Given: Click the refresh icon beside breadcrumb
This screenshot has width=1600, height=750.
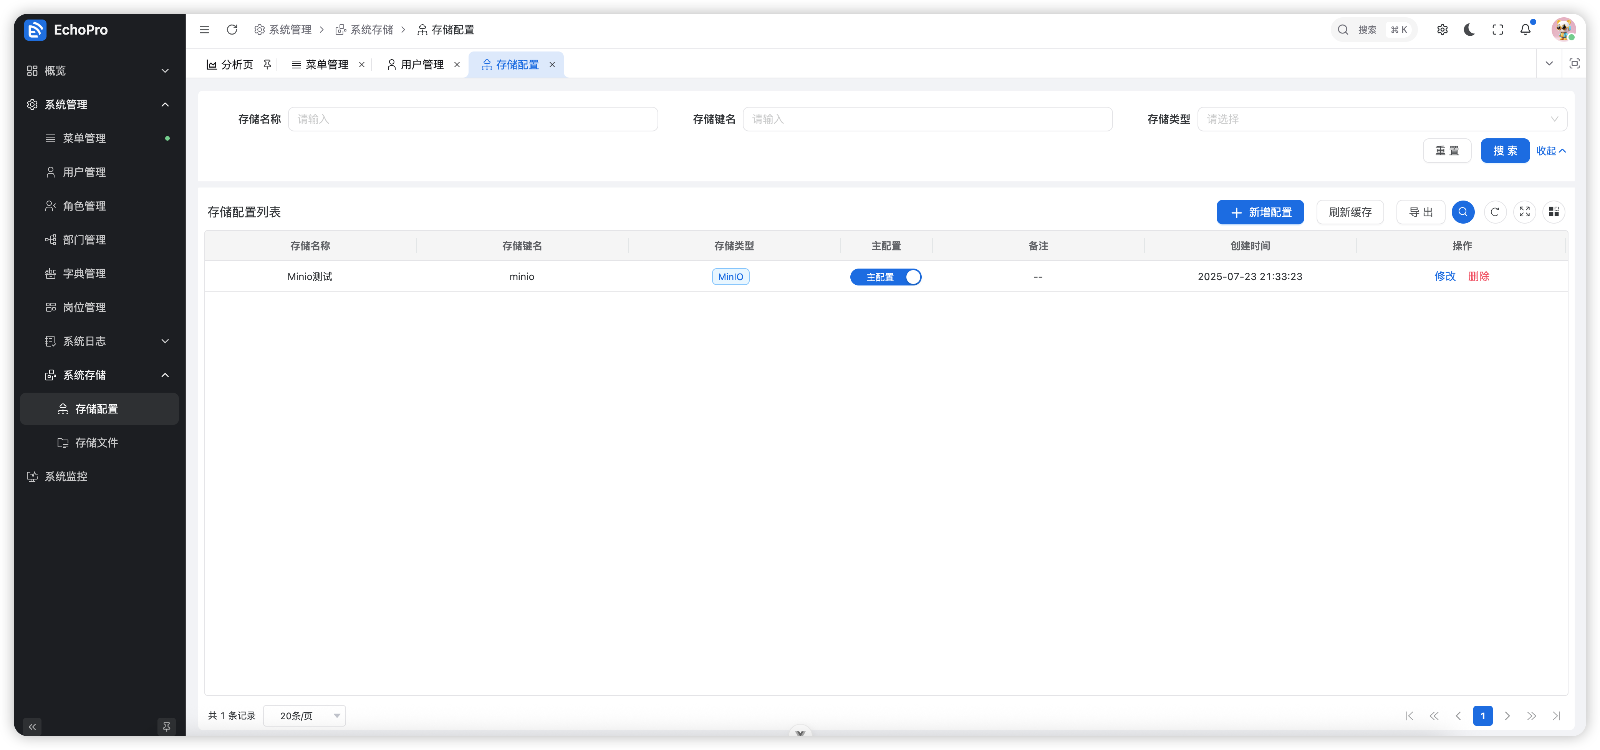Looking at the screenshot, I should [x=232, y=30].
